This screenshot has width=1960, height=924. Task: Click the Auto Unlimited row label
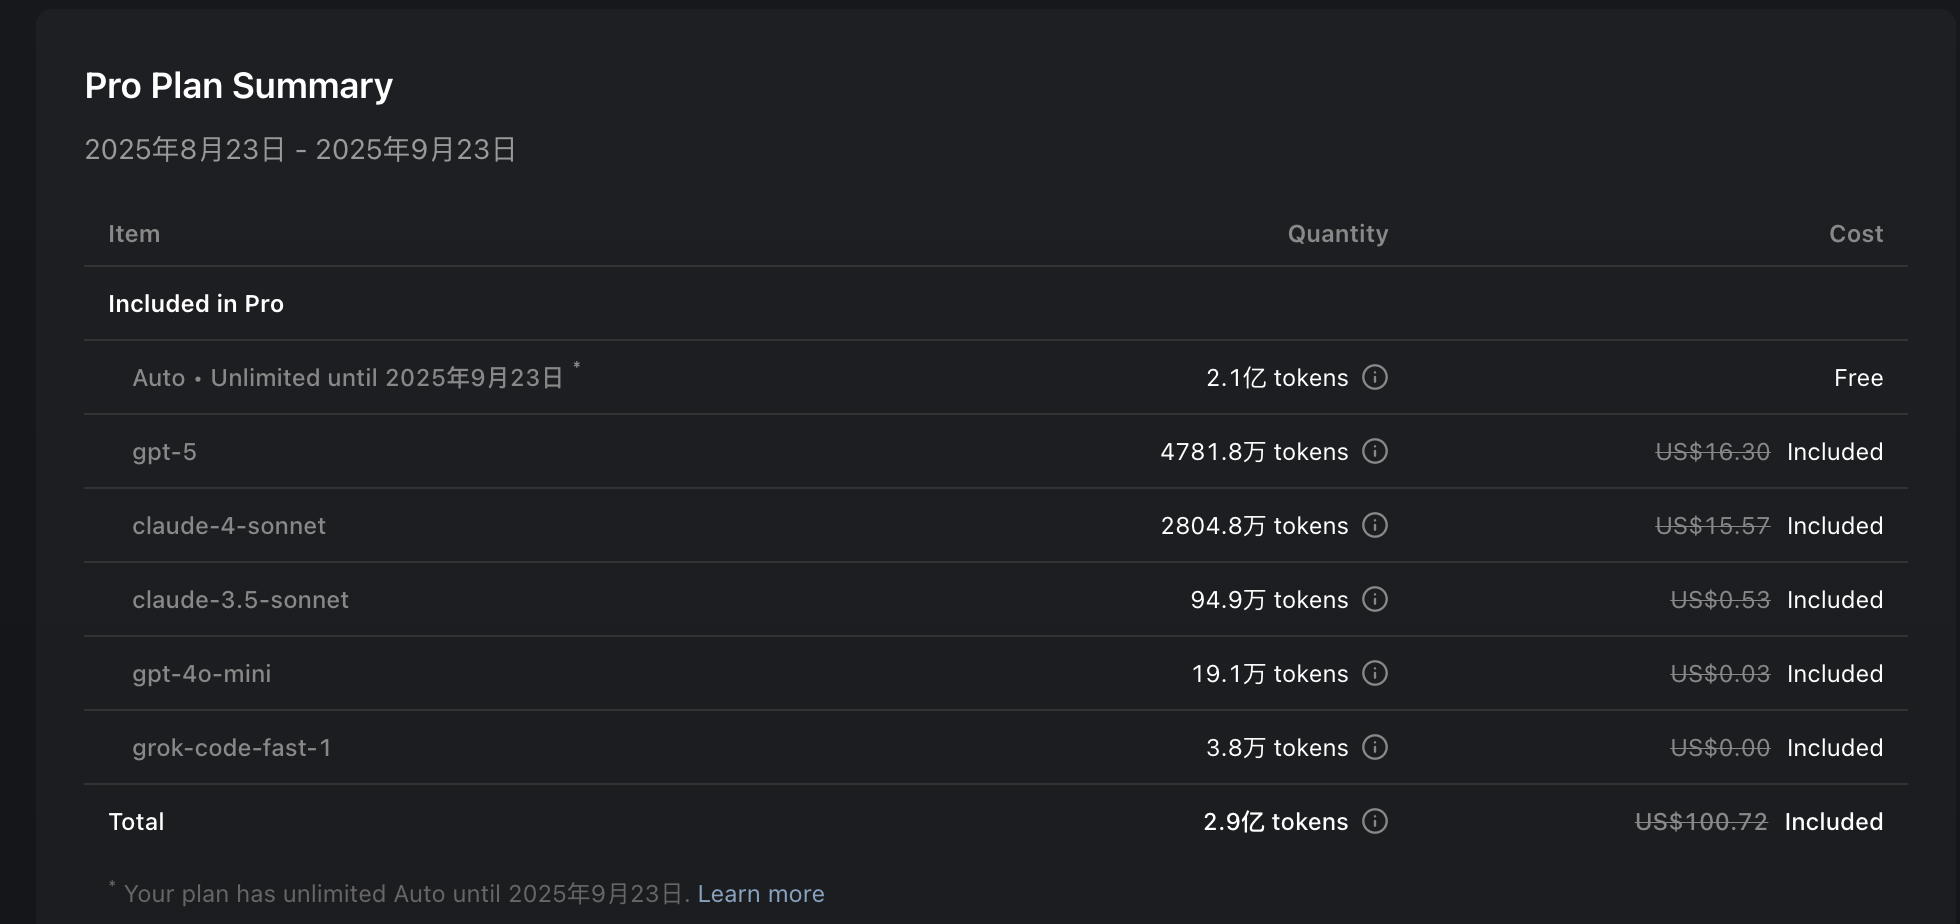pyautogui.click(x=348, y=378)
